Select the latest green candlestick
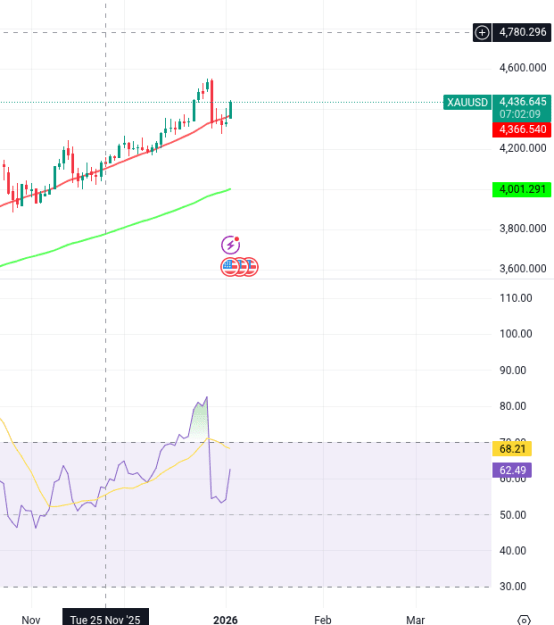This screenshot has width=554, height=625. (230, 110)
